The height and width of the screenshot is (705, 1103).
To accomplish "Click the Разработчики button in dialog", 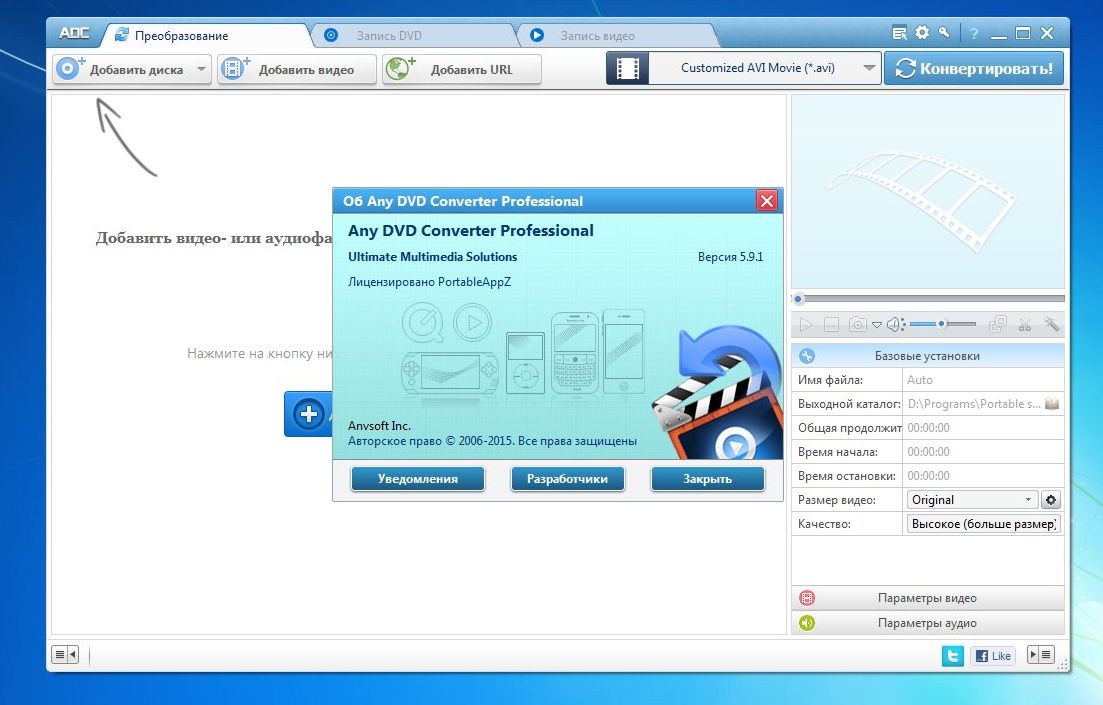I will point(567,479).
